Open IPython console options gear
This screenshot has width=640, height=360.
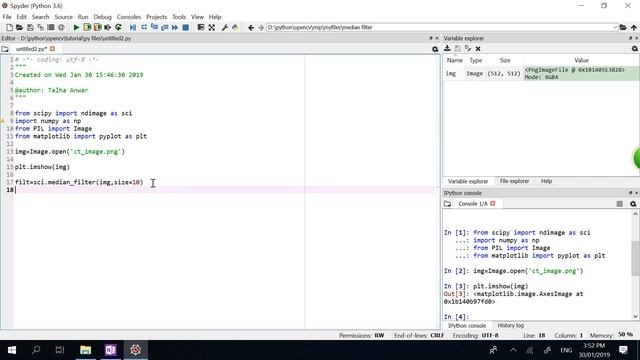click(633, 204)
